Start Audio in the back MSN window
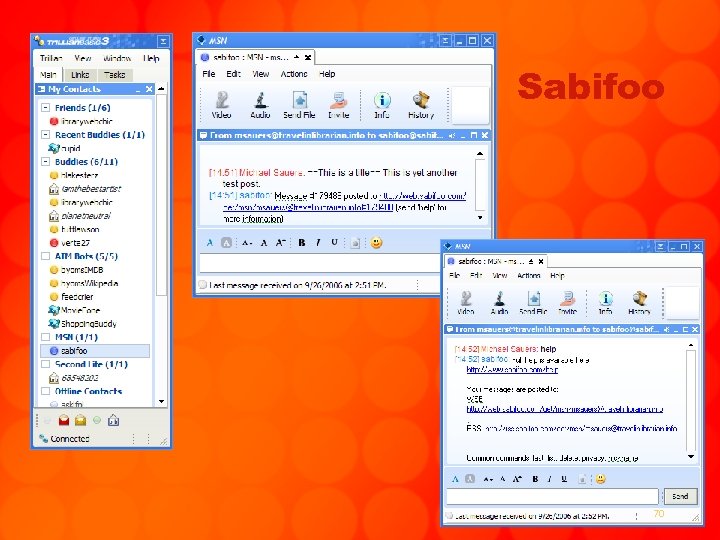Viewport: 720px width, 540px height. [260, 105]
